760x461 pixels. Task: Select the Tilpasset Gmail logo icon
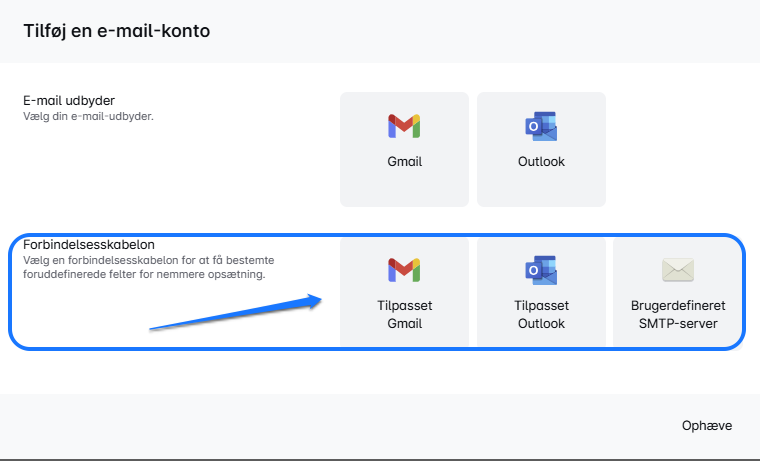pyautogui.click(x=404, y=269)
